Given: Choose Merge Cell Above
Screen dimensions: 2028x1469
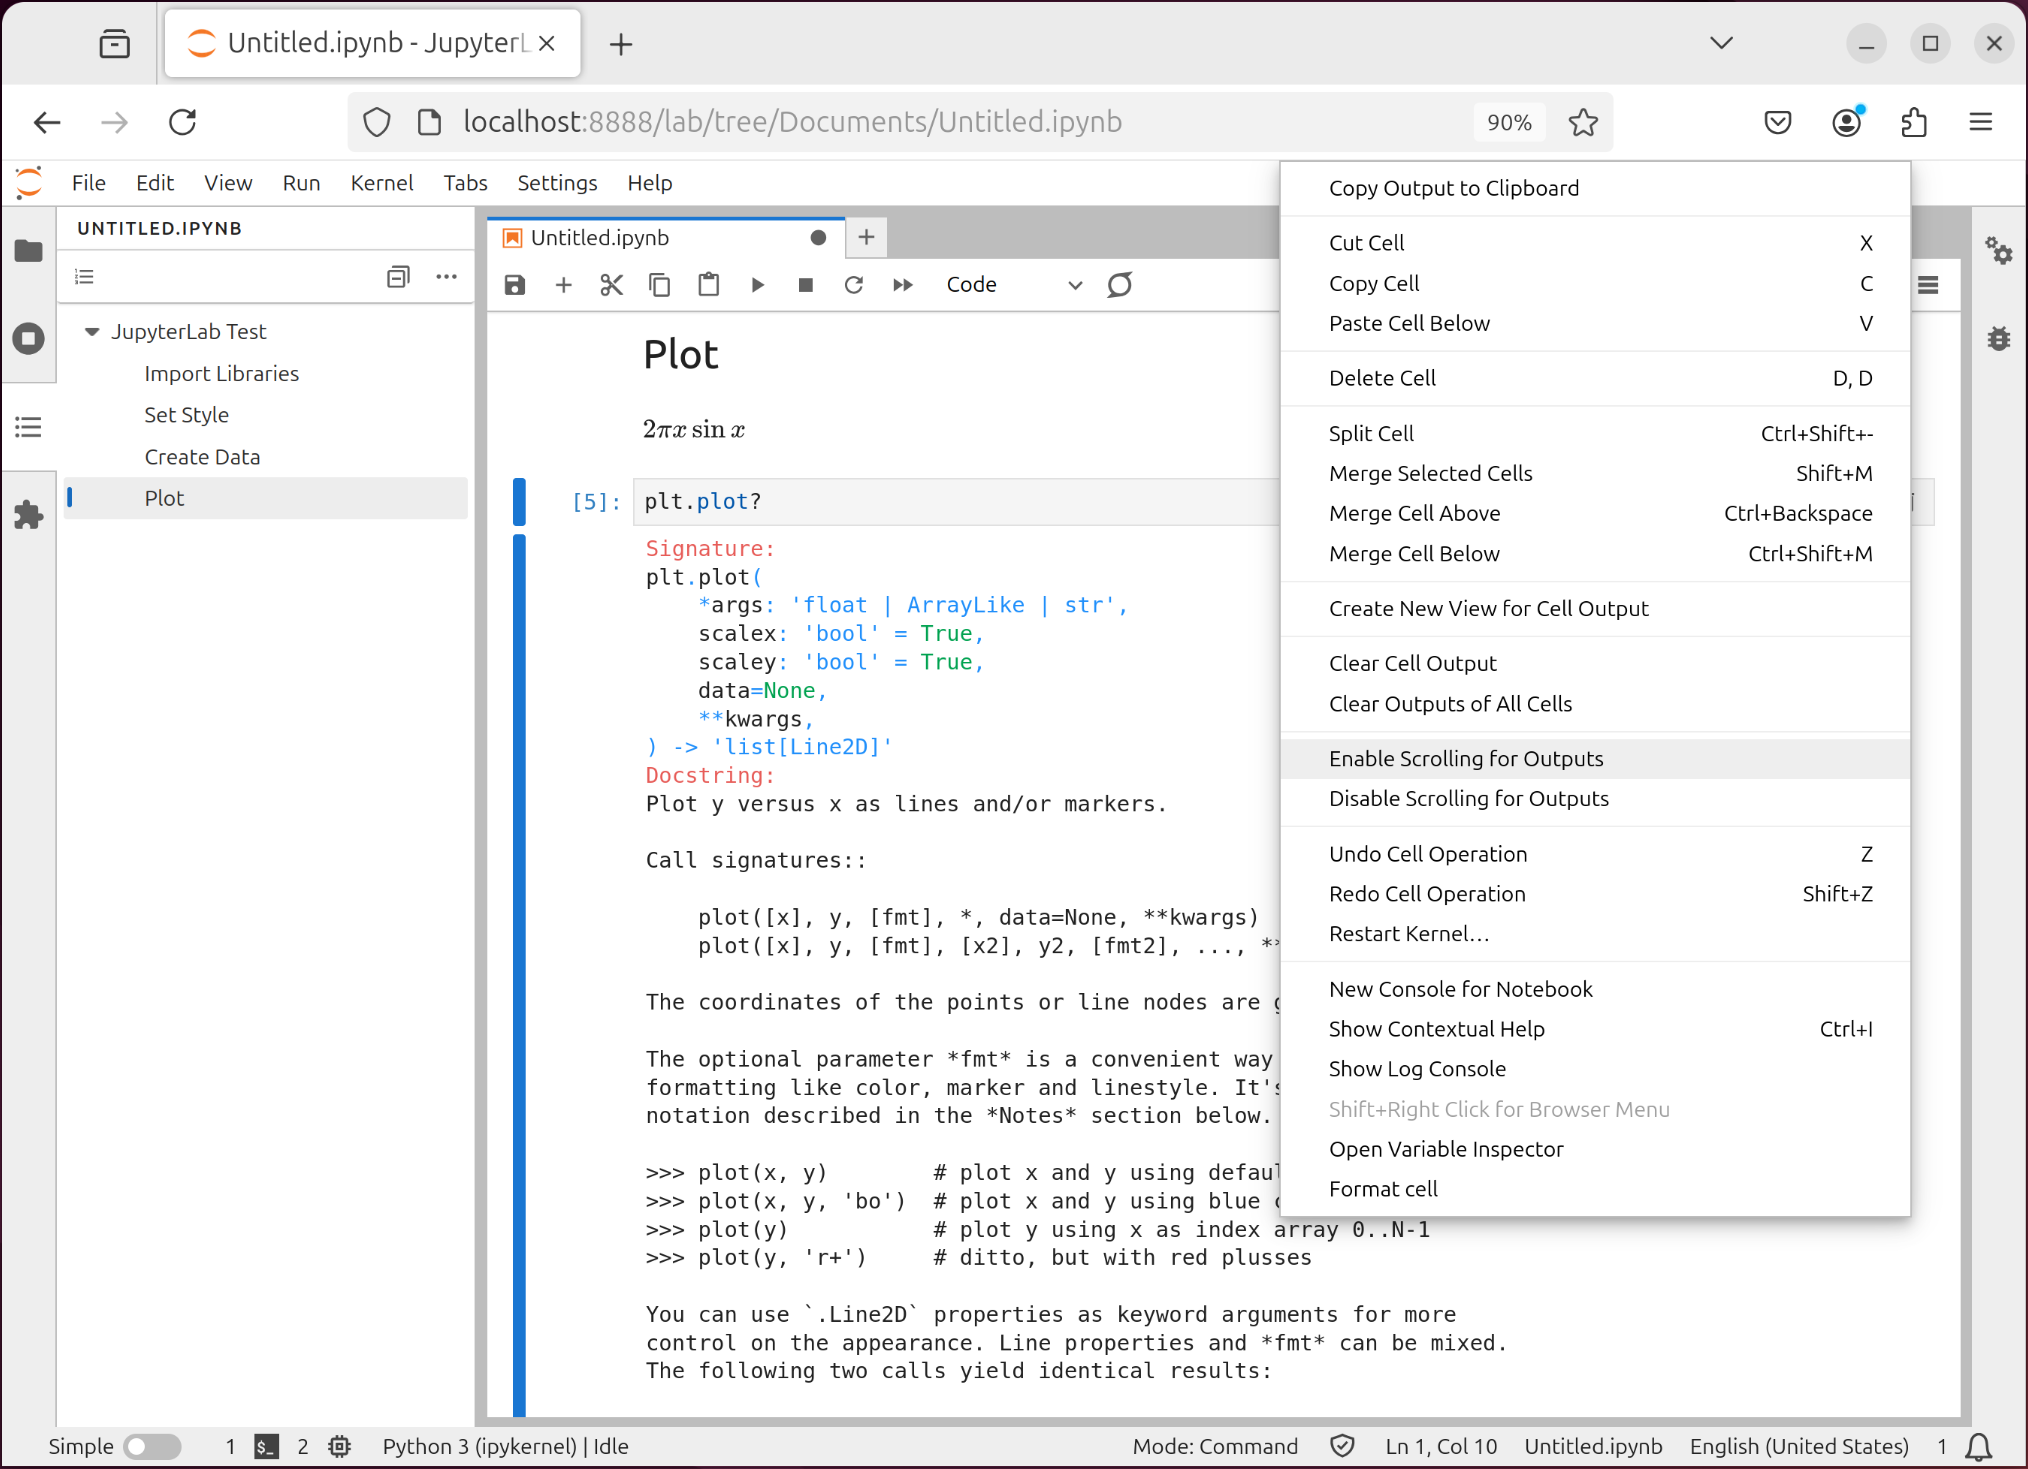Looking at the screenshot, I should pos(1595,513).
